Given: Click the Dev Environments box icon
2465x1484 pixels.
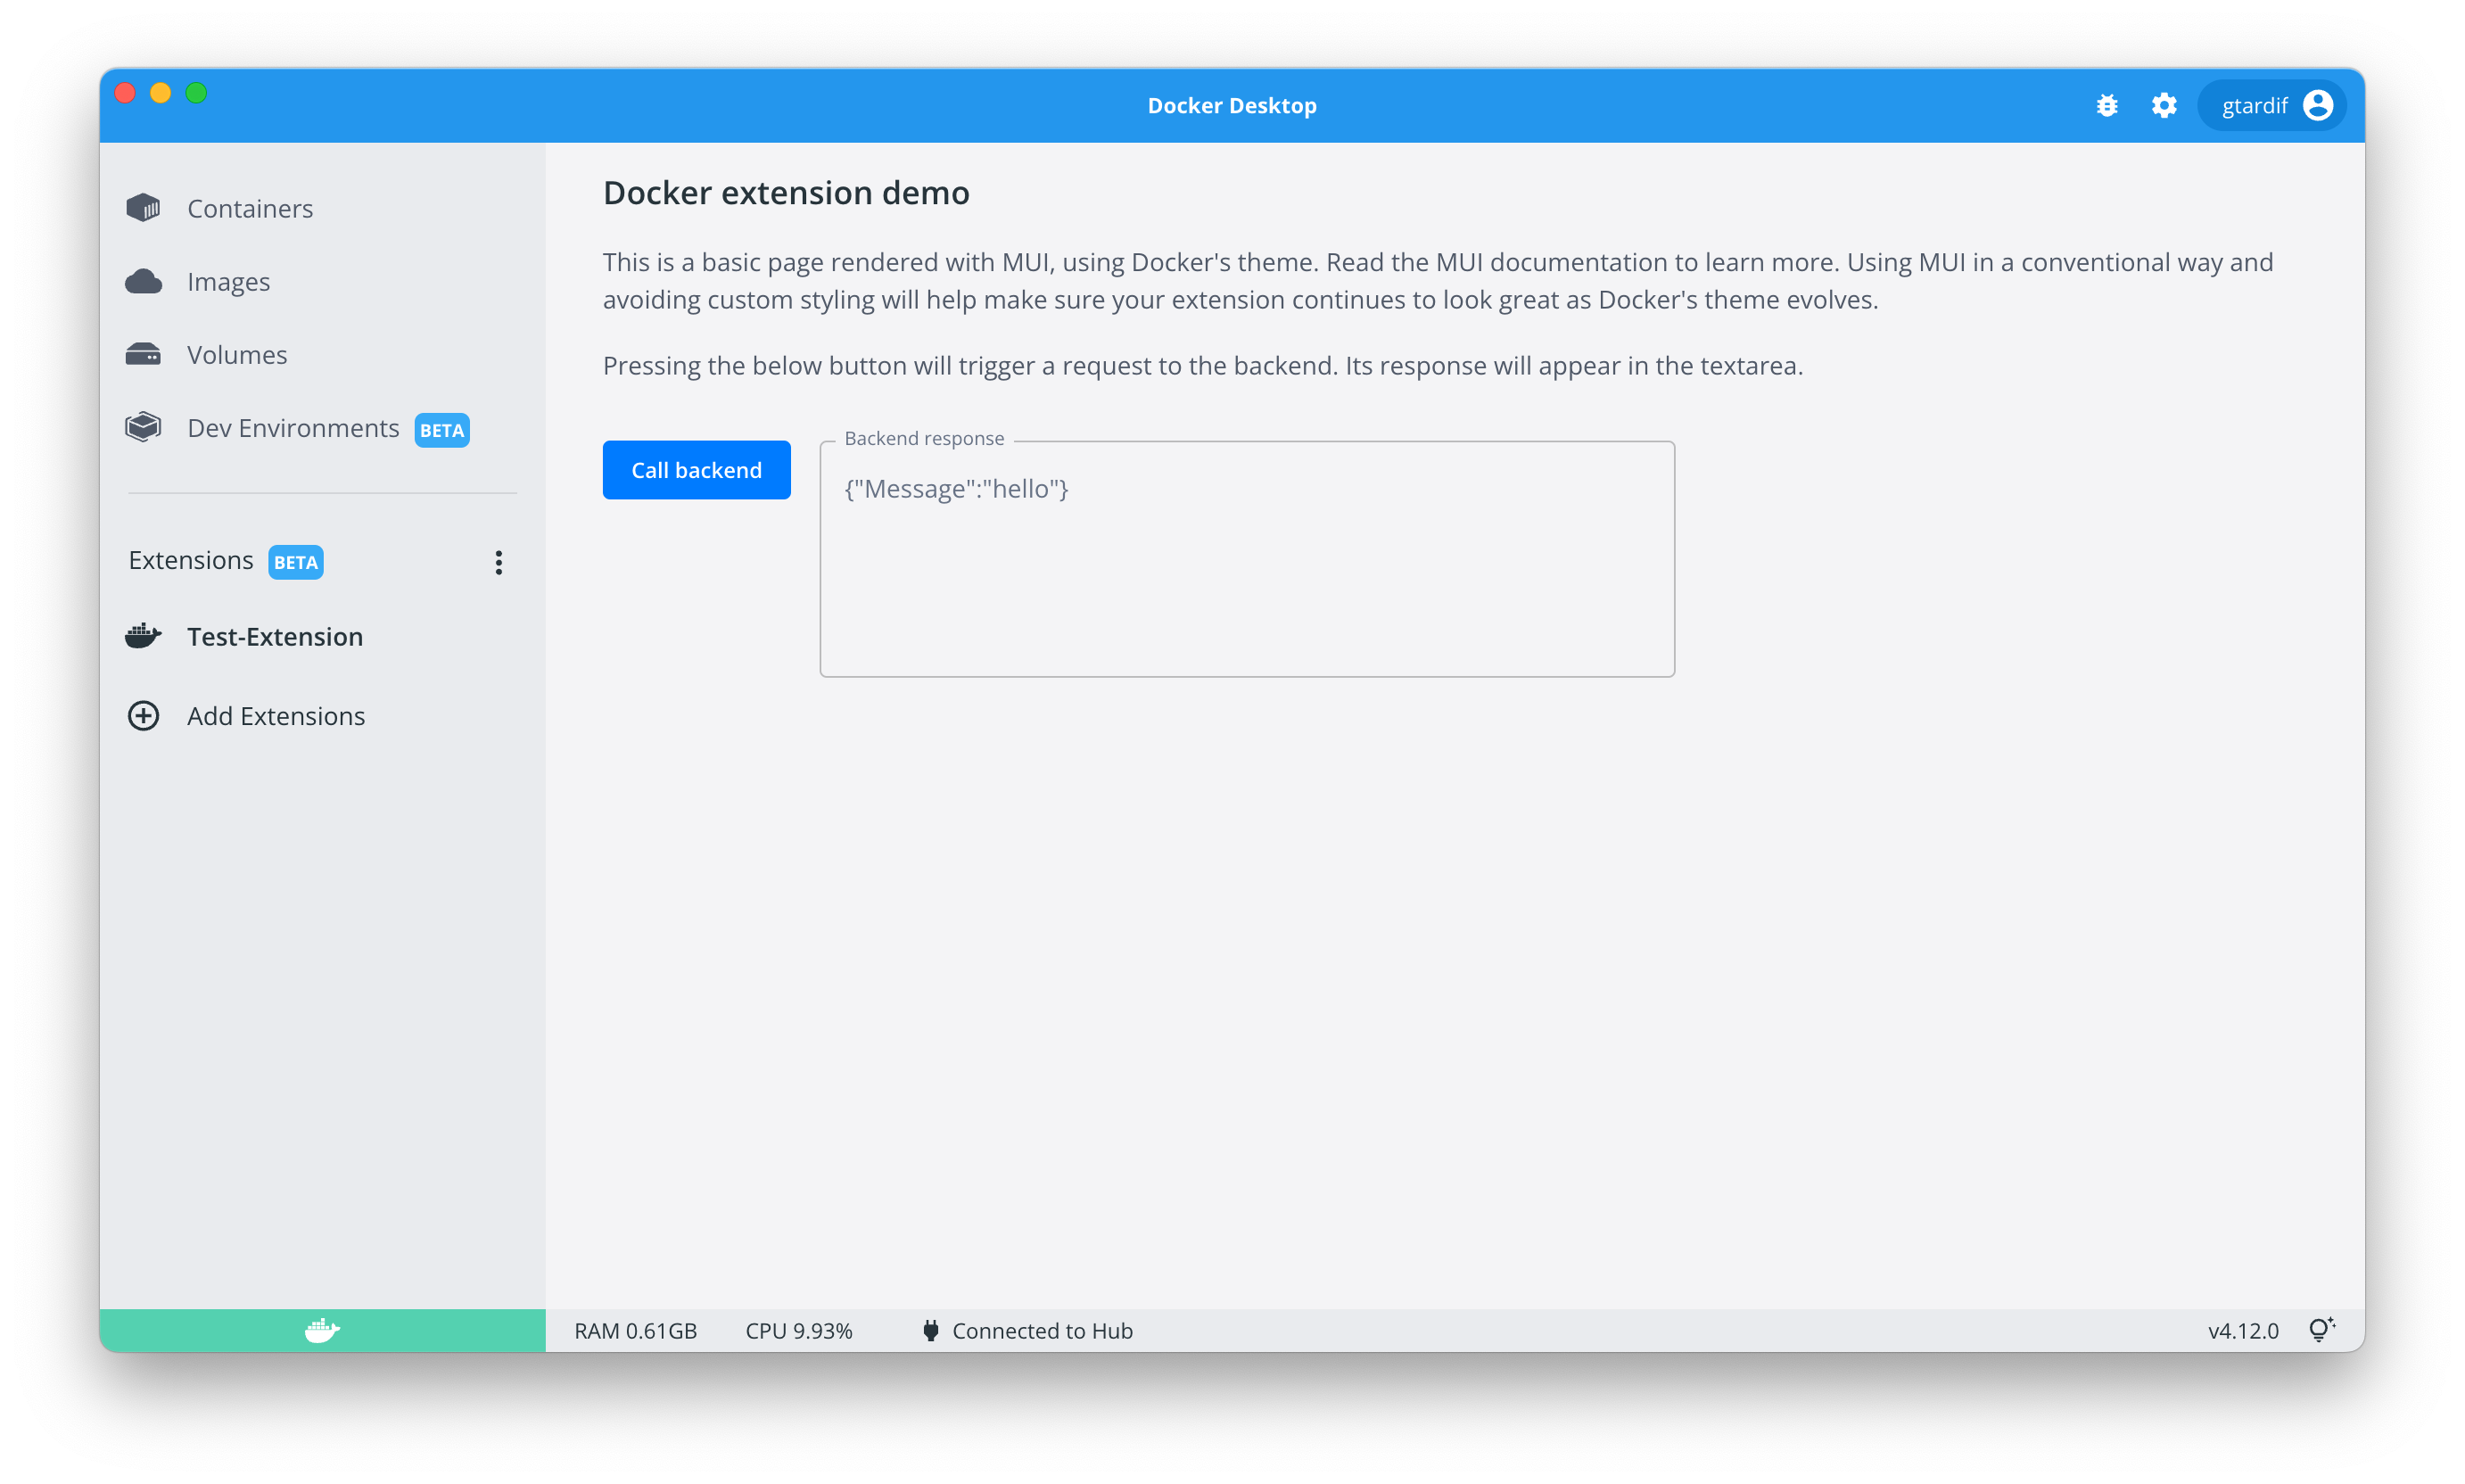Looking at the screenshot, I should click(x=143, y=428).
